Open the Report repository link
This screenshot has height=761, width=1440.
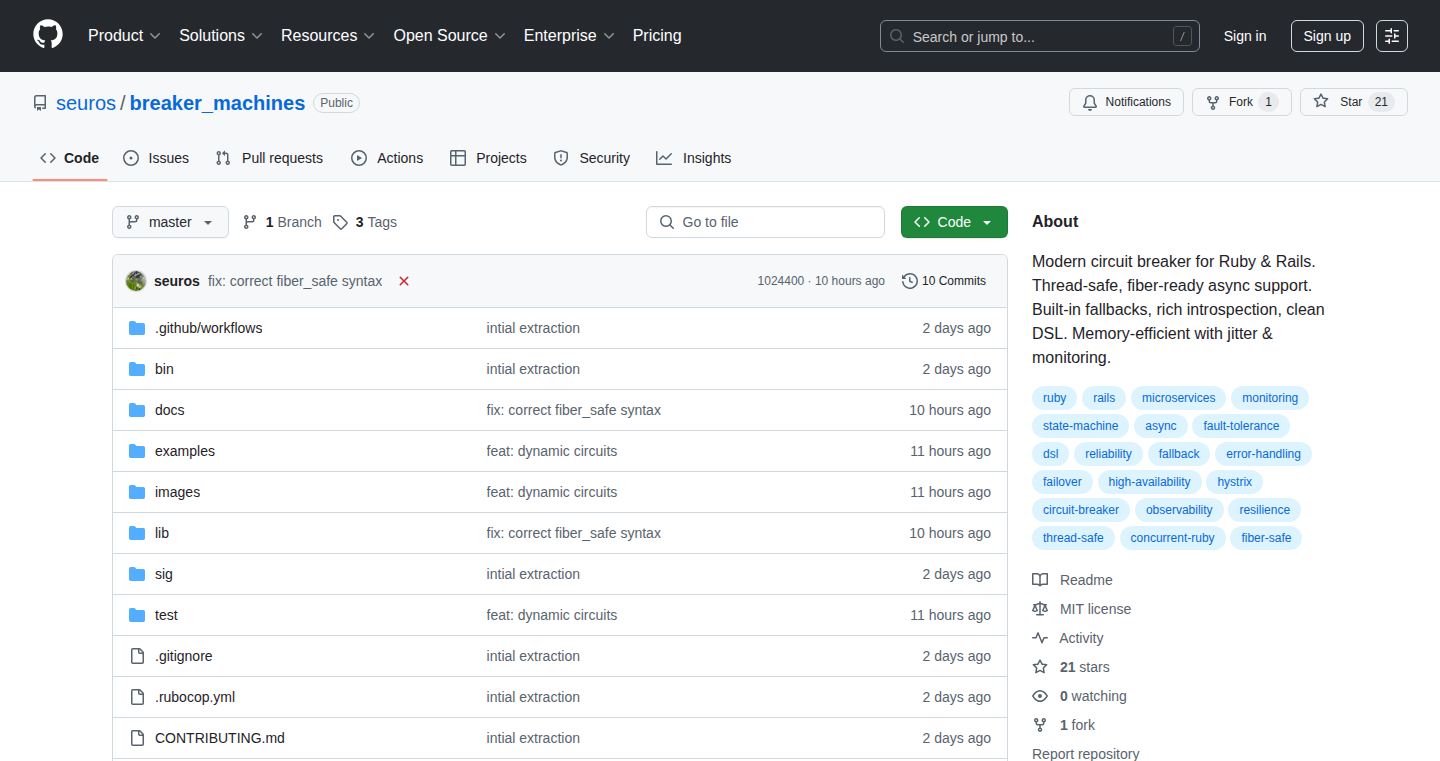click(x=1085, y=754)
